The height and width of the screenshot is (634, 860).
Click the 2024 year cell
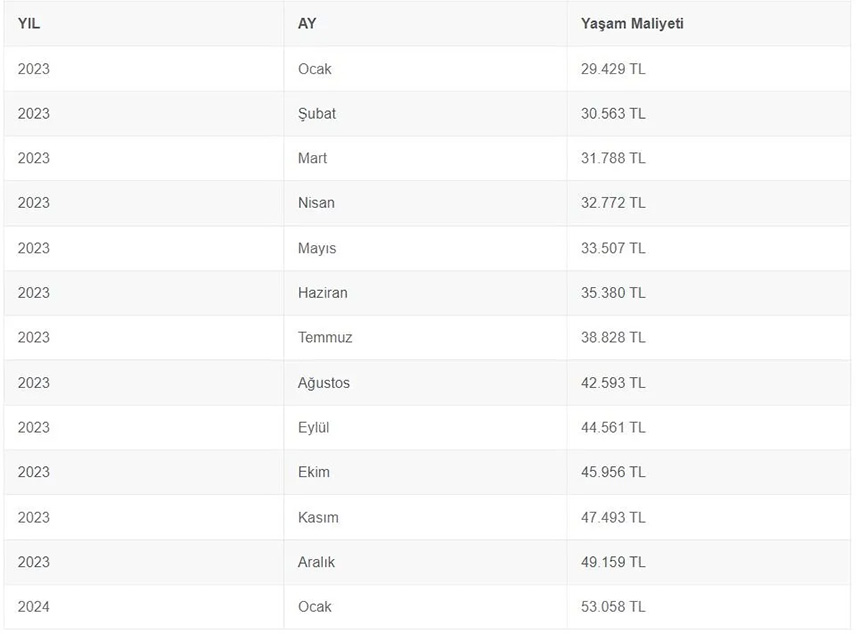(x=33, y=606)
